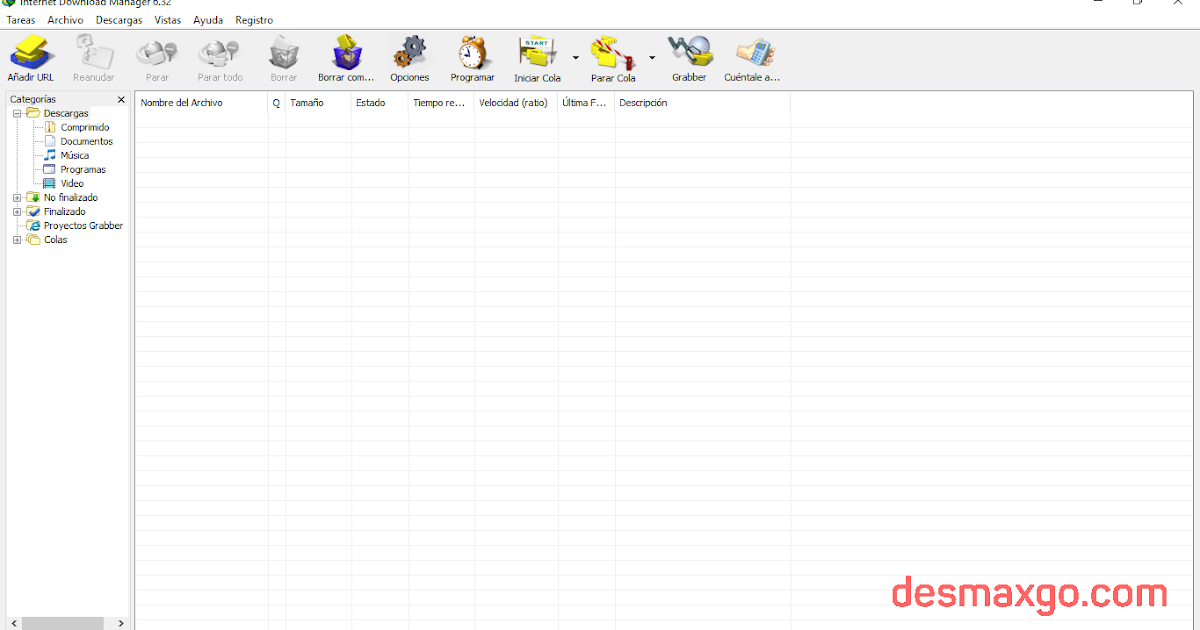Viewport: 1200px width, 630px height.
Task: Click categories panel scrollbar right arrow
Action: click(121, 623)
